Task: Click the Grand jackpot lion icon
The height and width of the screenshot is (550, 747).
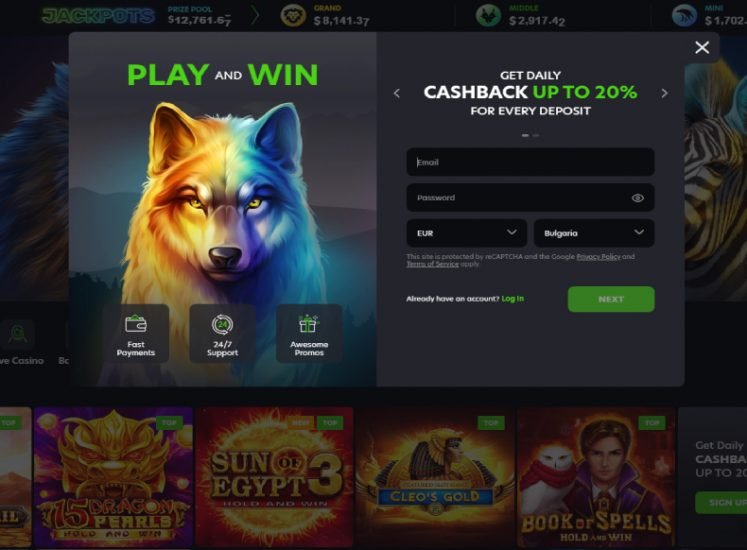Action: point(293,15)
